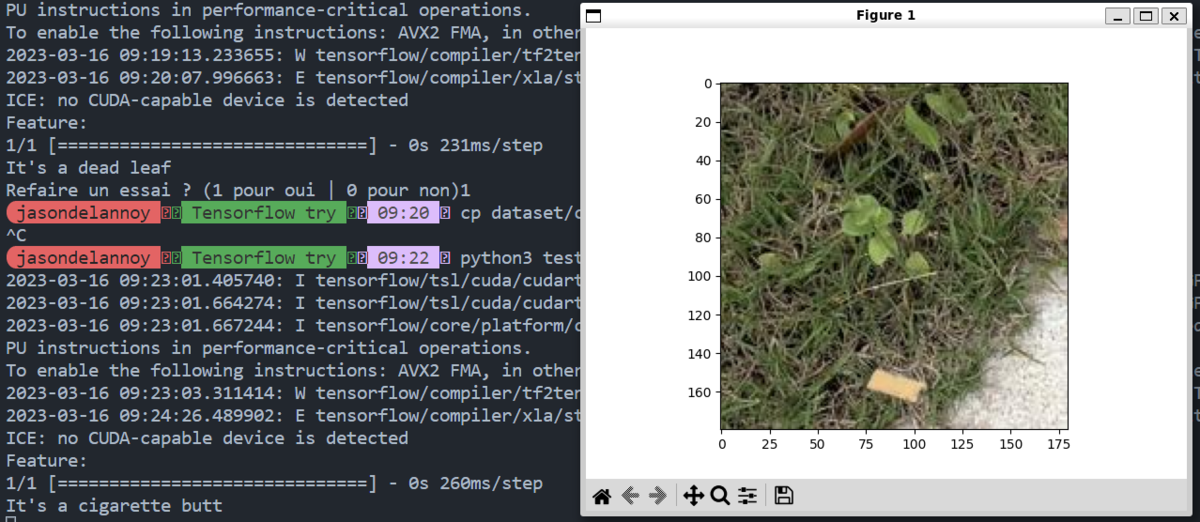Click the "It's a dead leaf" output line

pos(89,168)
